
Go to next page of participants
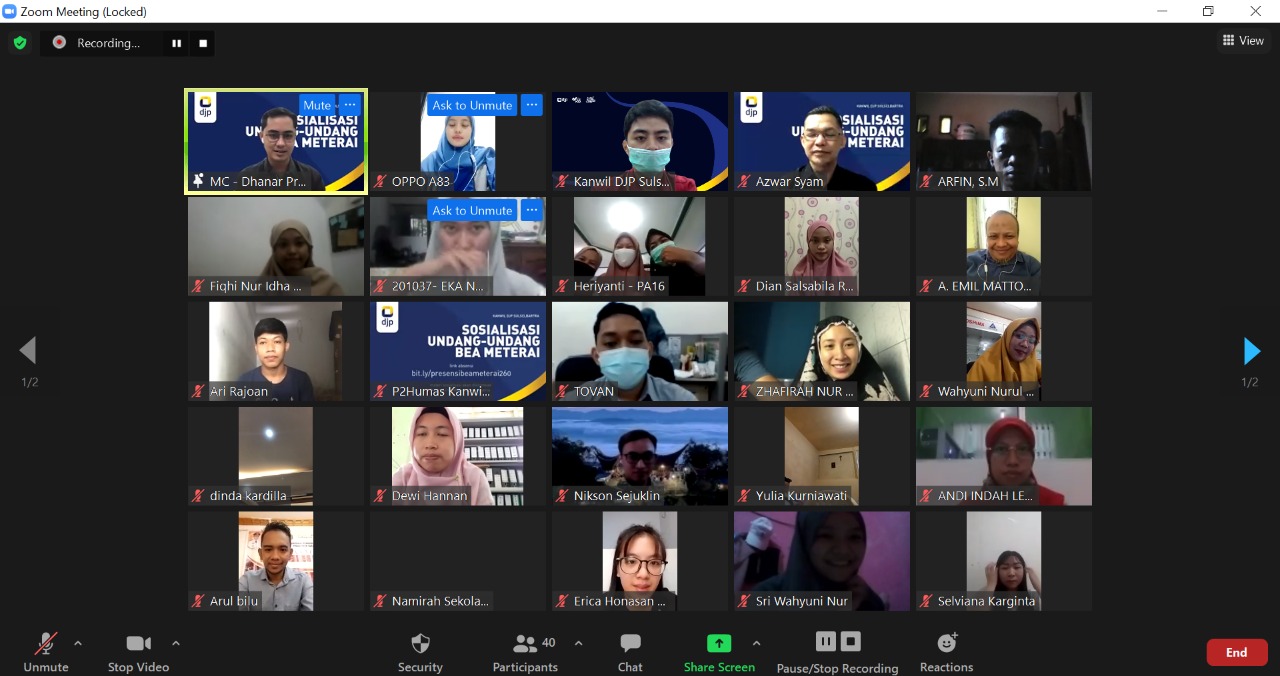(1251, 351)
